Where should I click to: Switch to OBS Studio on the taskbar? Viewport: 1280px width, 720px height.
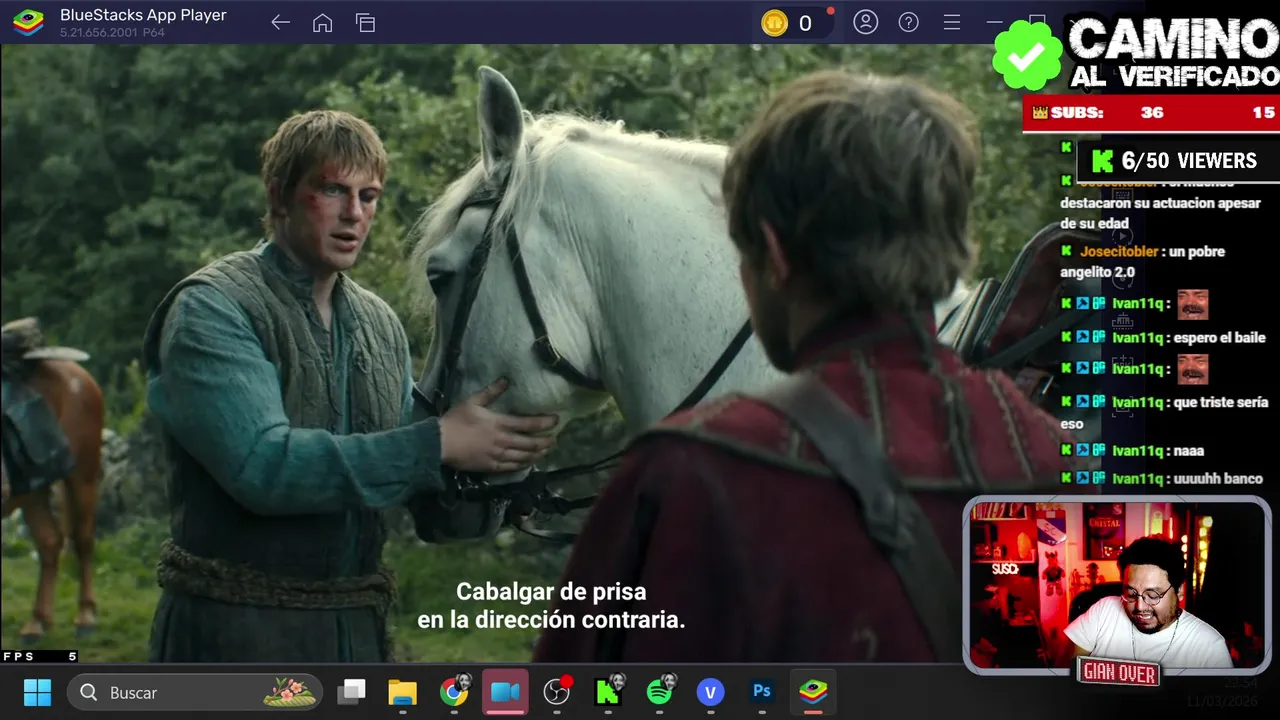(557, 691)
